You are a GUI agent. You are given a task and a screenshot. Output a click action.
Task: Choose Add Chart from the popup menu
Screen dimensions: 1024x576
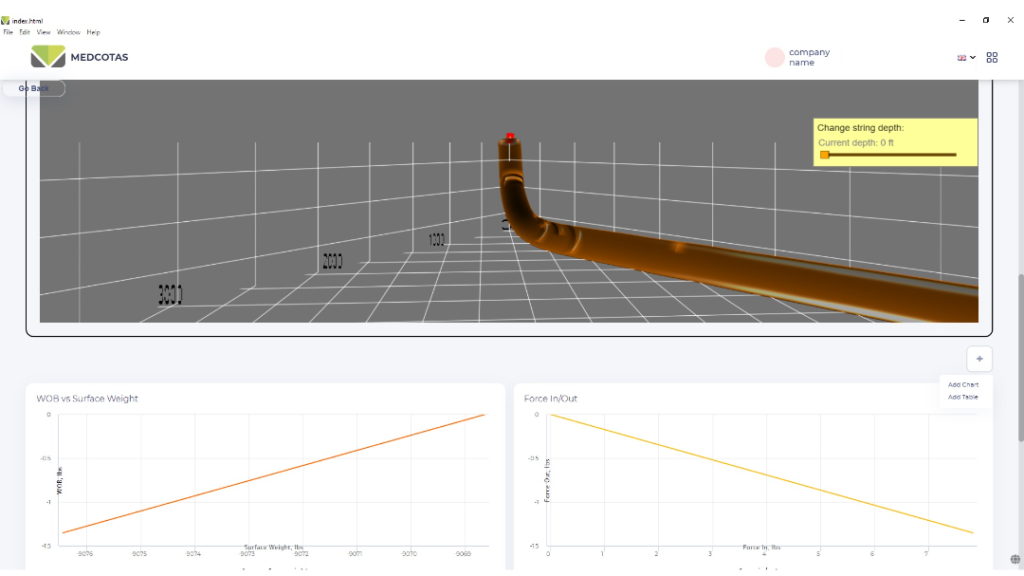[963, 385]
